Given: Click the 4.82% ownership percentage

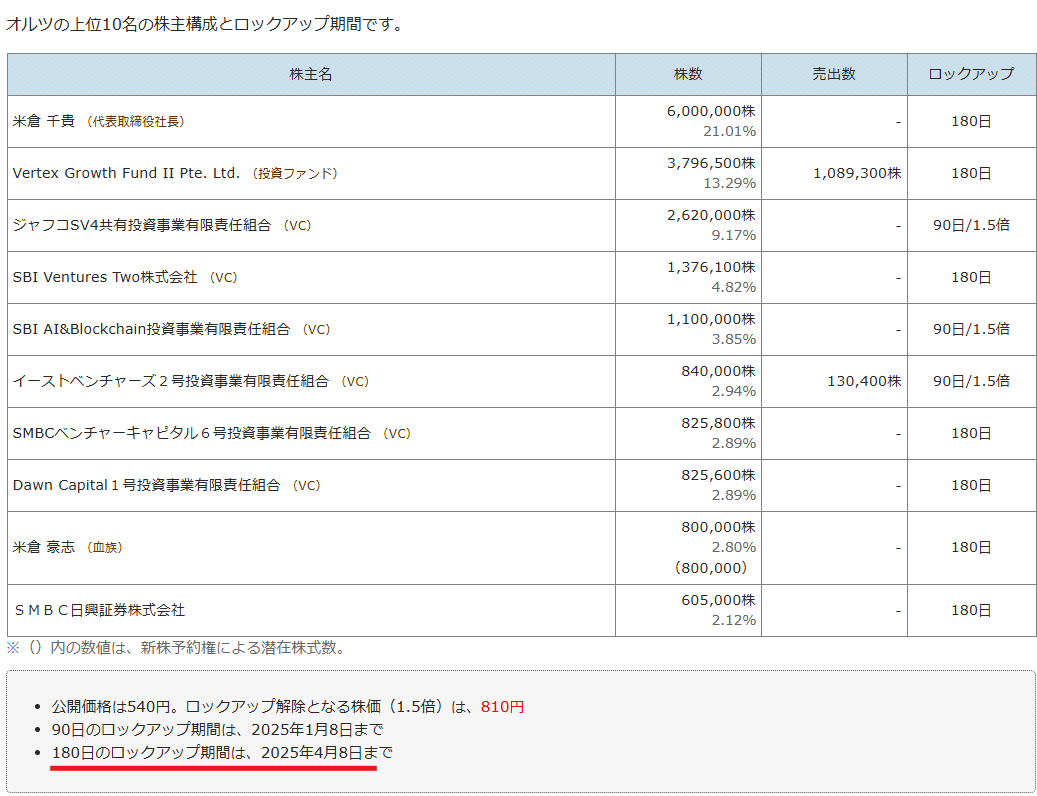Looking at the screenshot, I should point(733,288).
